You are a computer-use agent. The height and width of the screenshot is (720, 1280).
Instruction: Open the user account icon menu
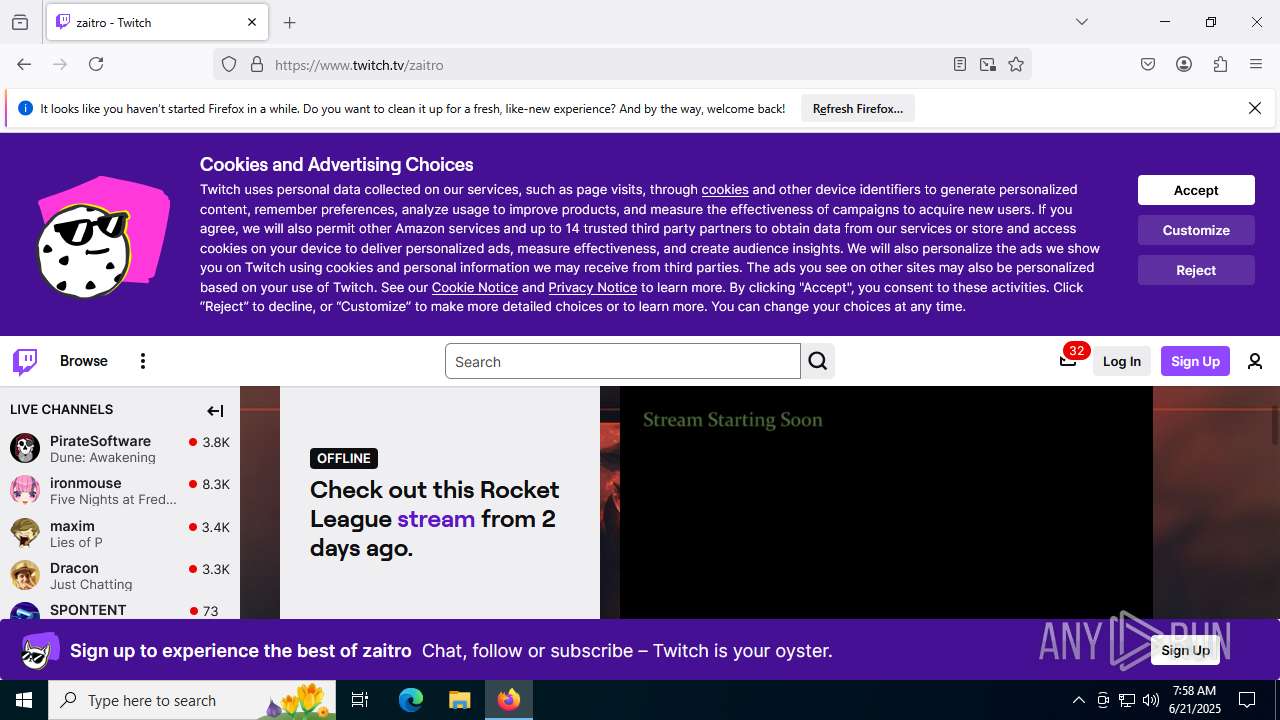click(x=1255, y=361)
